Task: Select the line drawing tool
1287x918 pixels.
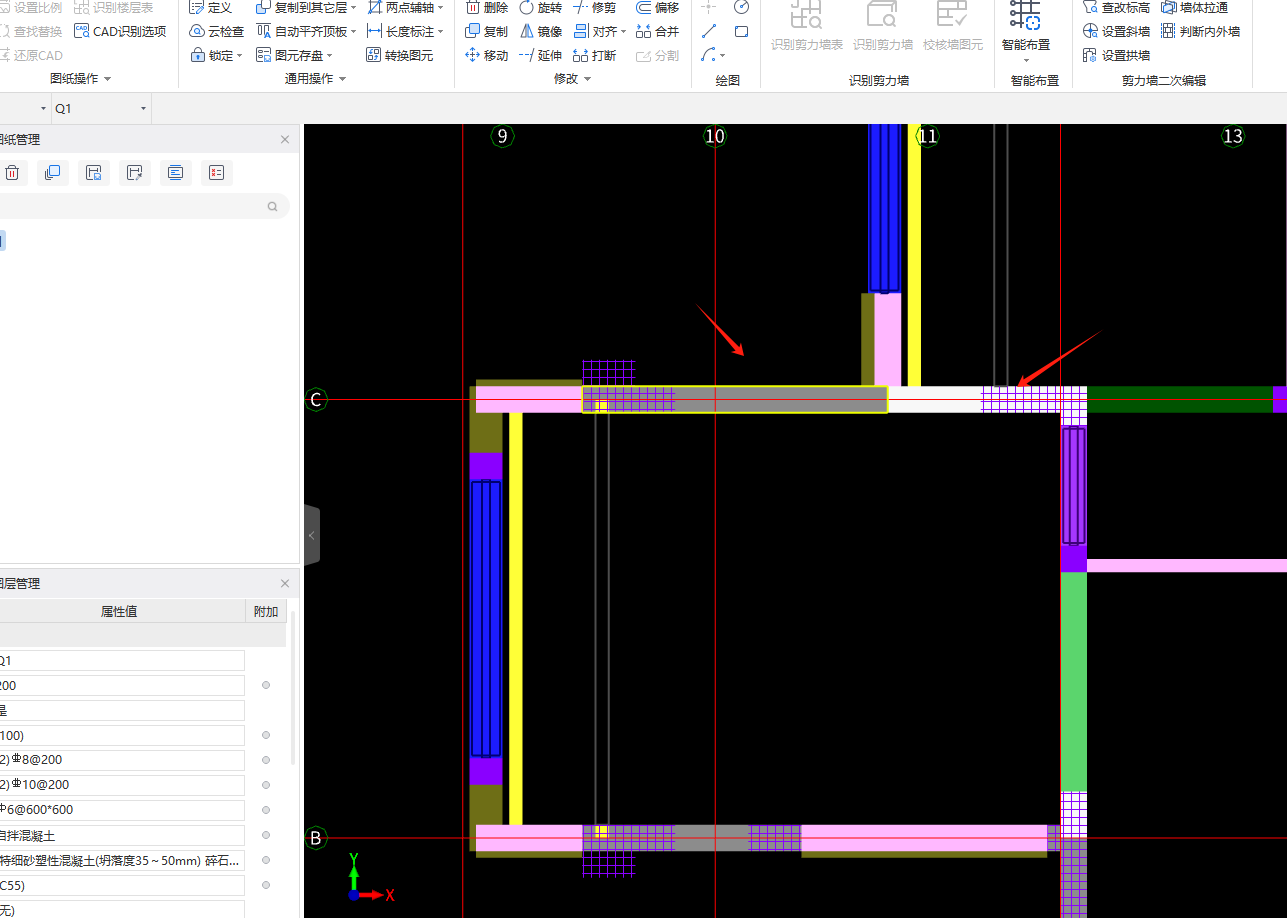Action: (709, 31)
